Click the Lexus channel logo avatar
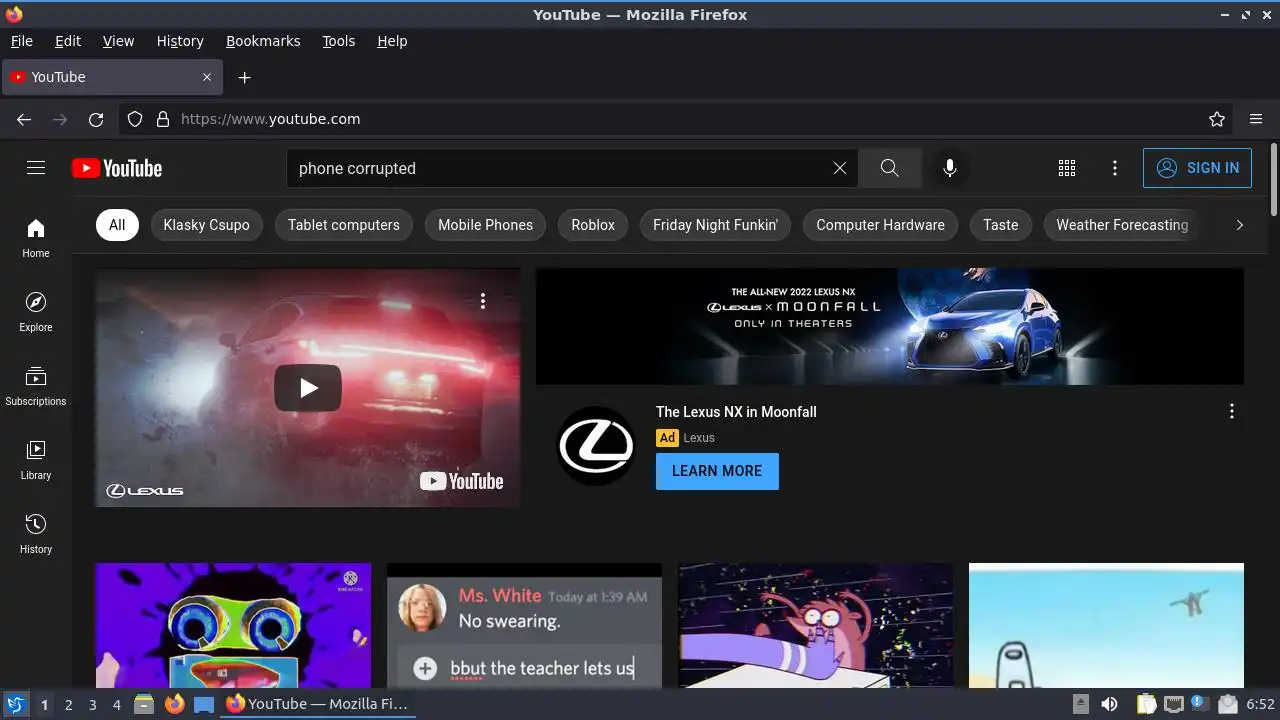This screenshot has height=720, width=1280. (596, 446)
